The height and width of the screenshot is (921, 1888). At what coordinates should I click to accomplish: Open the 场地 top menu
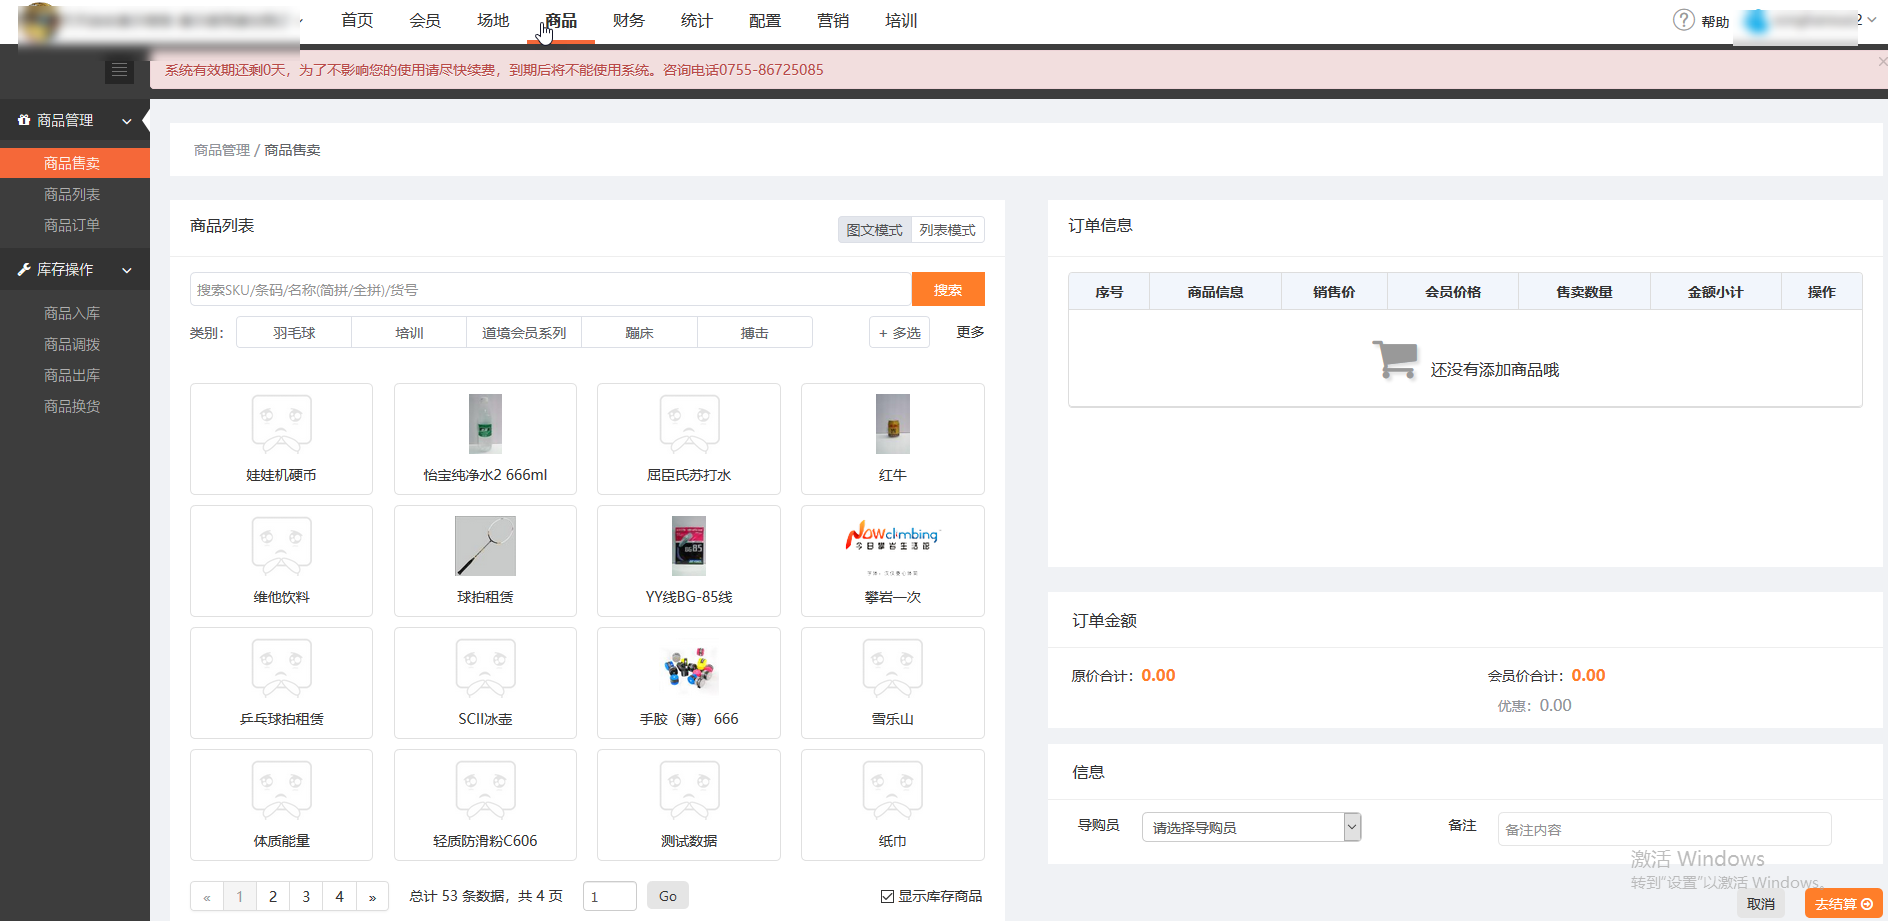tap(493, 21)
